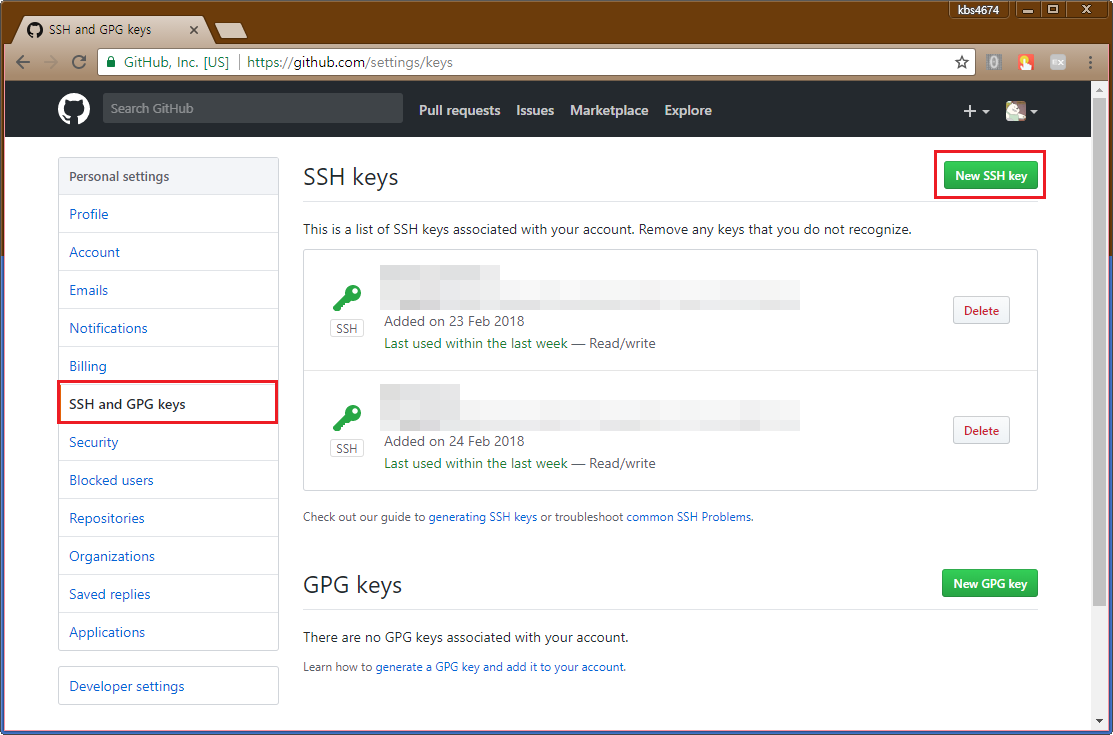1113x735 pixels.
Task: Click the GitHub Octocat logo
Action: coord(74,109)
